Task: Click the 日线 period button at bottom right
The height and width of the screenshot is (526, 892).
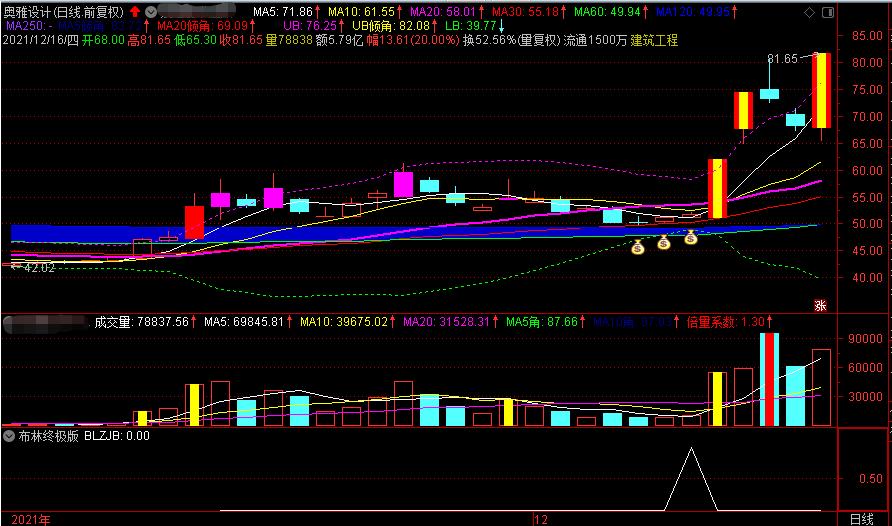Action: (x=861, y=519)
